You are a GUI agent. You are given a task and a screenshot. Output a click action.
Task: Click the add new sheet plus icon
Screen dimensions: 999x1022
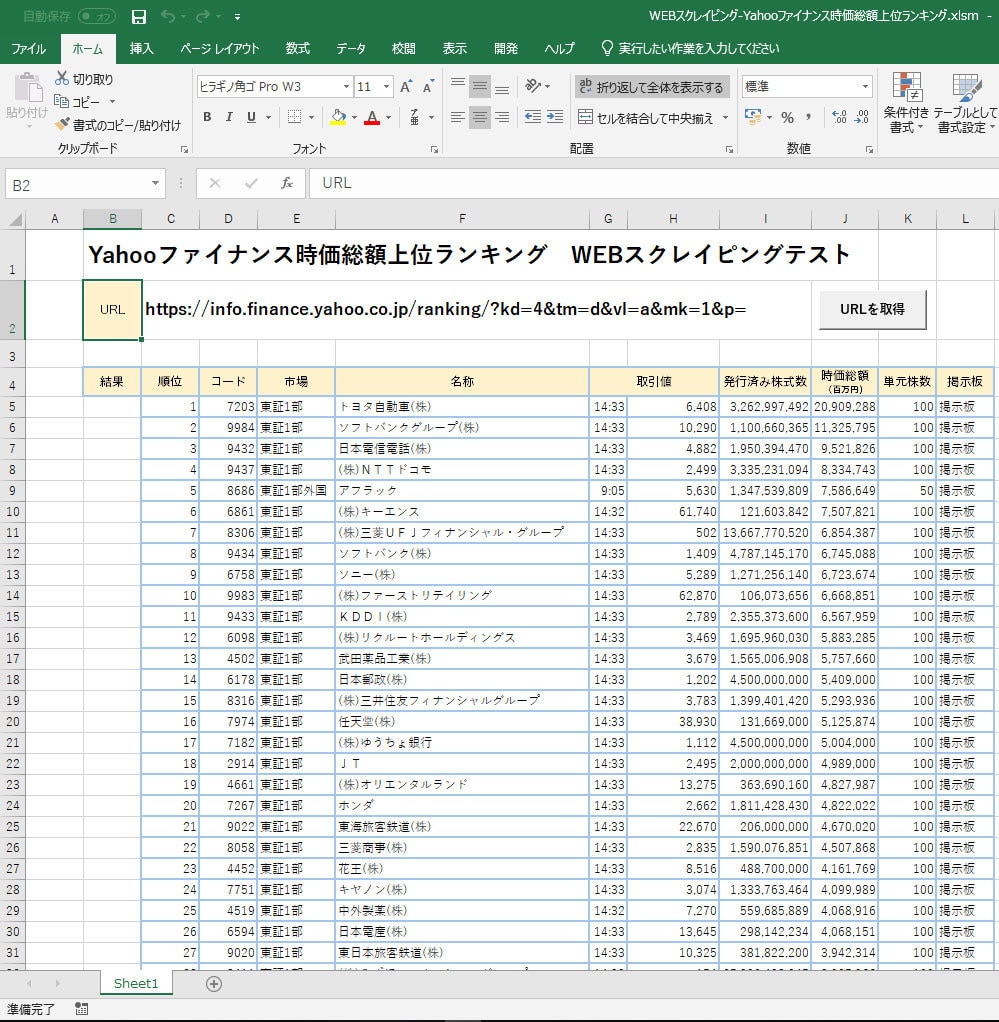tap(214, 984)
